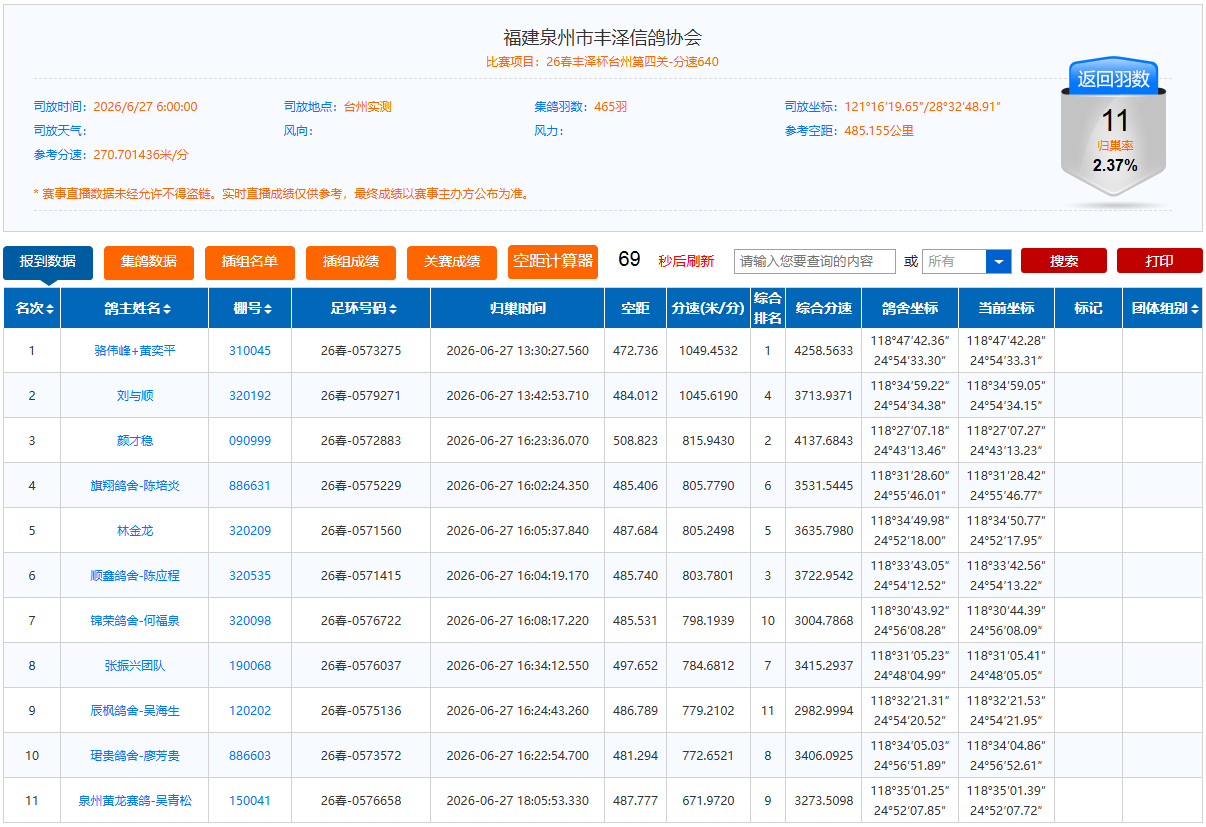Open owner link 辰枫鸽舍-吴海生
The height and width of the screenshot is (827, 1206).
[135, 711]
